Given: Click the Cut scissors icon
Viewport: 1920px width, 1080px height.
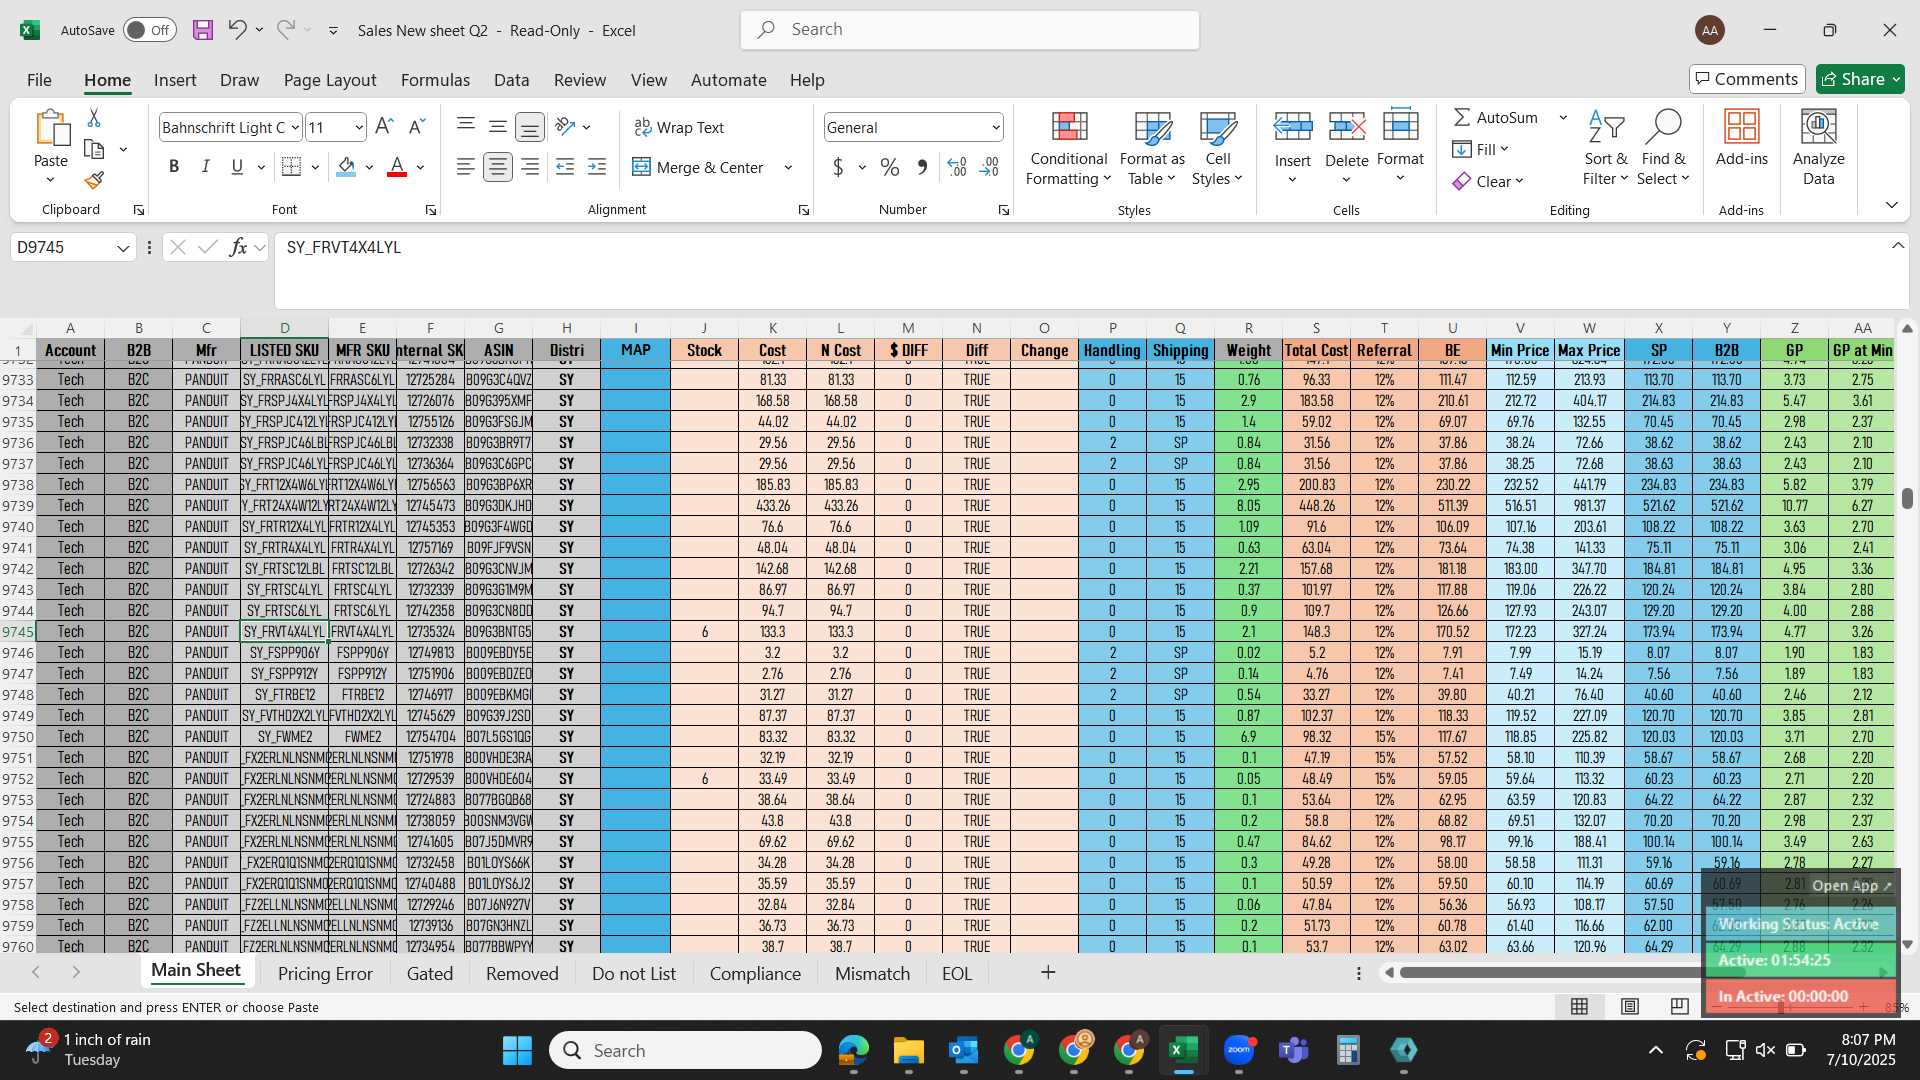Looking at the screenshot, I should click(x=94, y=118).
